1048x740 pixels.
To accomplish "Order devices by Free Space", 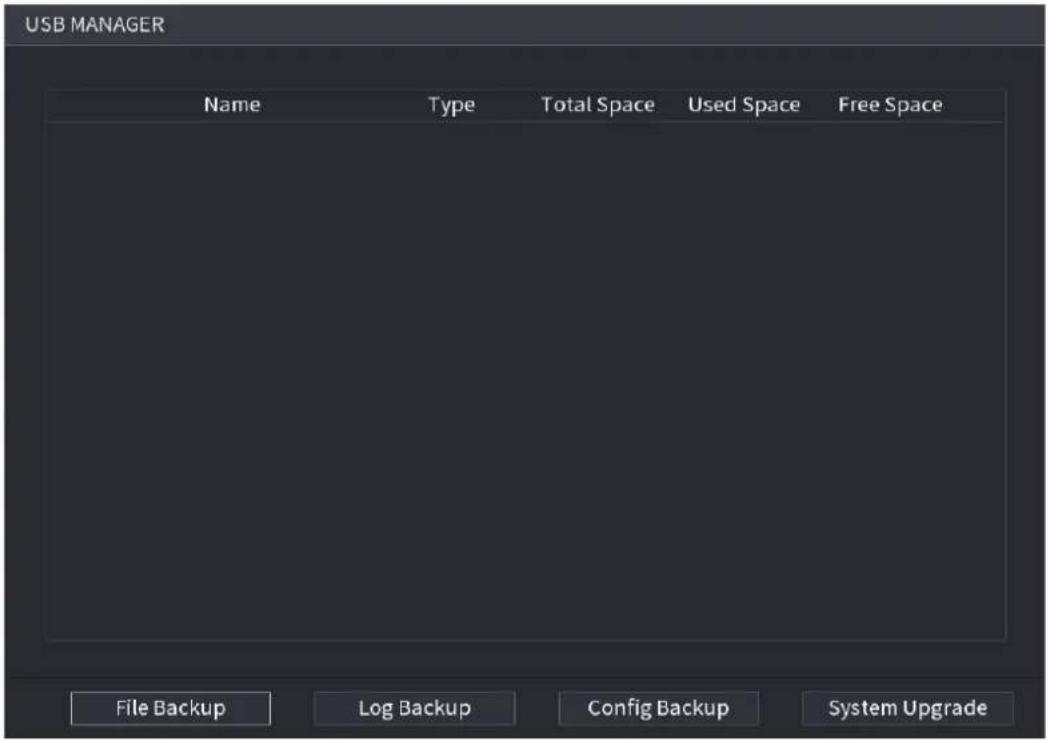I will pyautogui.click(x=890, y=105).
